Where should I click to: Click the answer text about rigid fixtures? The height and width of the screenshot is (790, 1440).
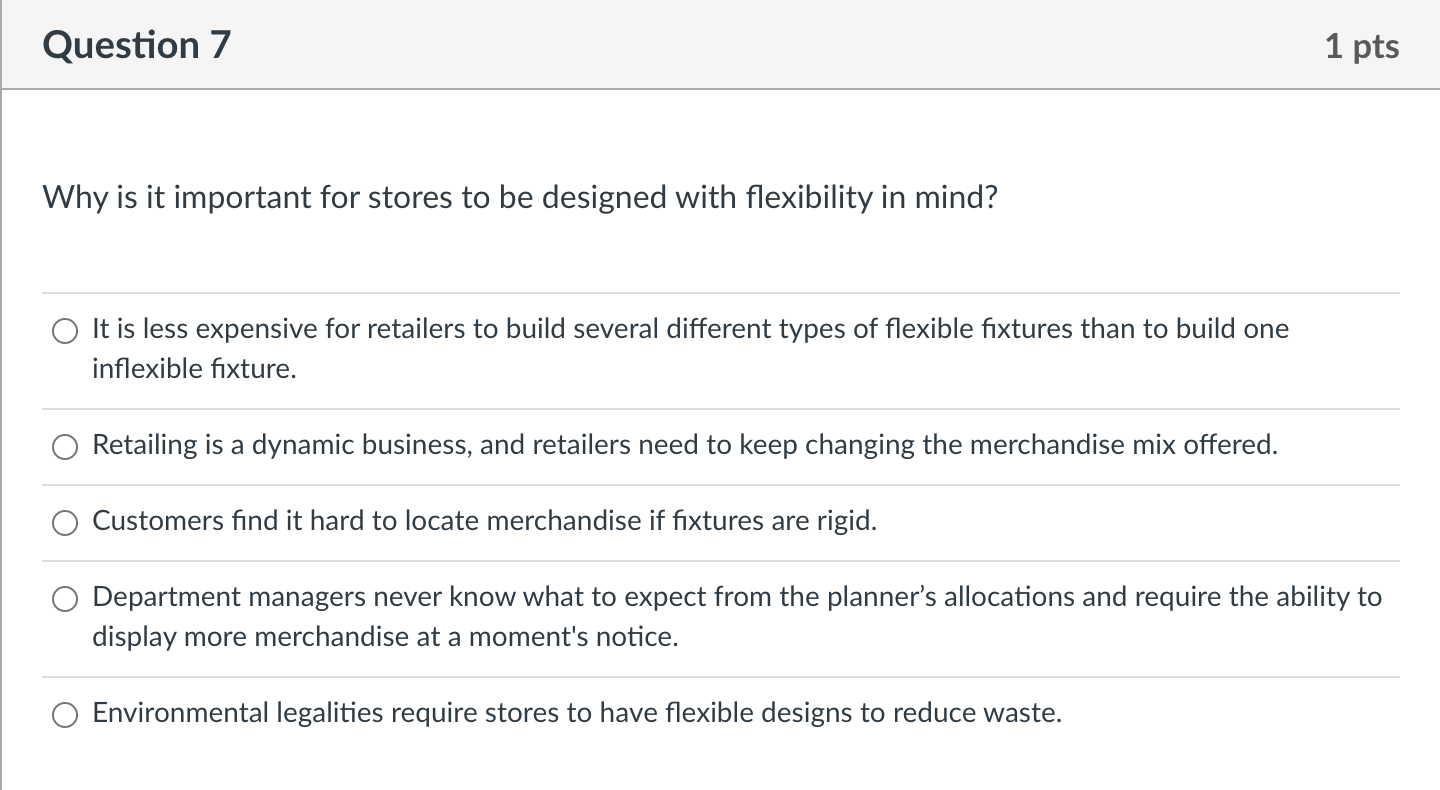point(484,521)
